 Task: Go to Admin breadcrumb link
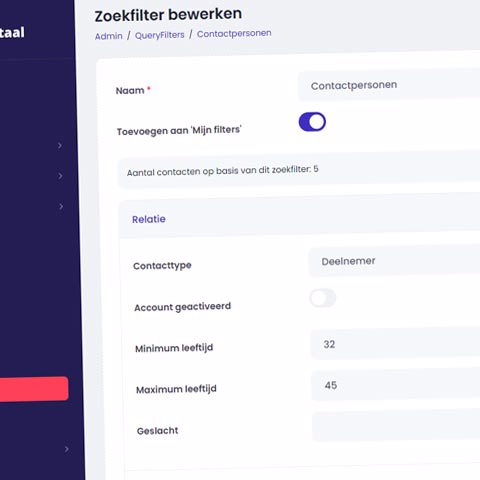[x=109, y=36]
